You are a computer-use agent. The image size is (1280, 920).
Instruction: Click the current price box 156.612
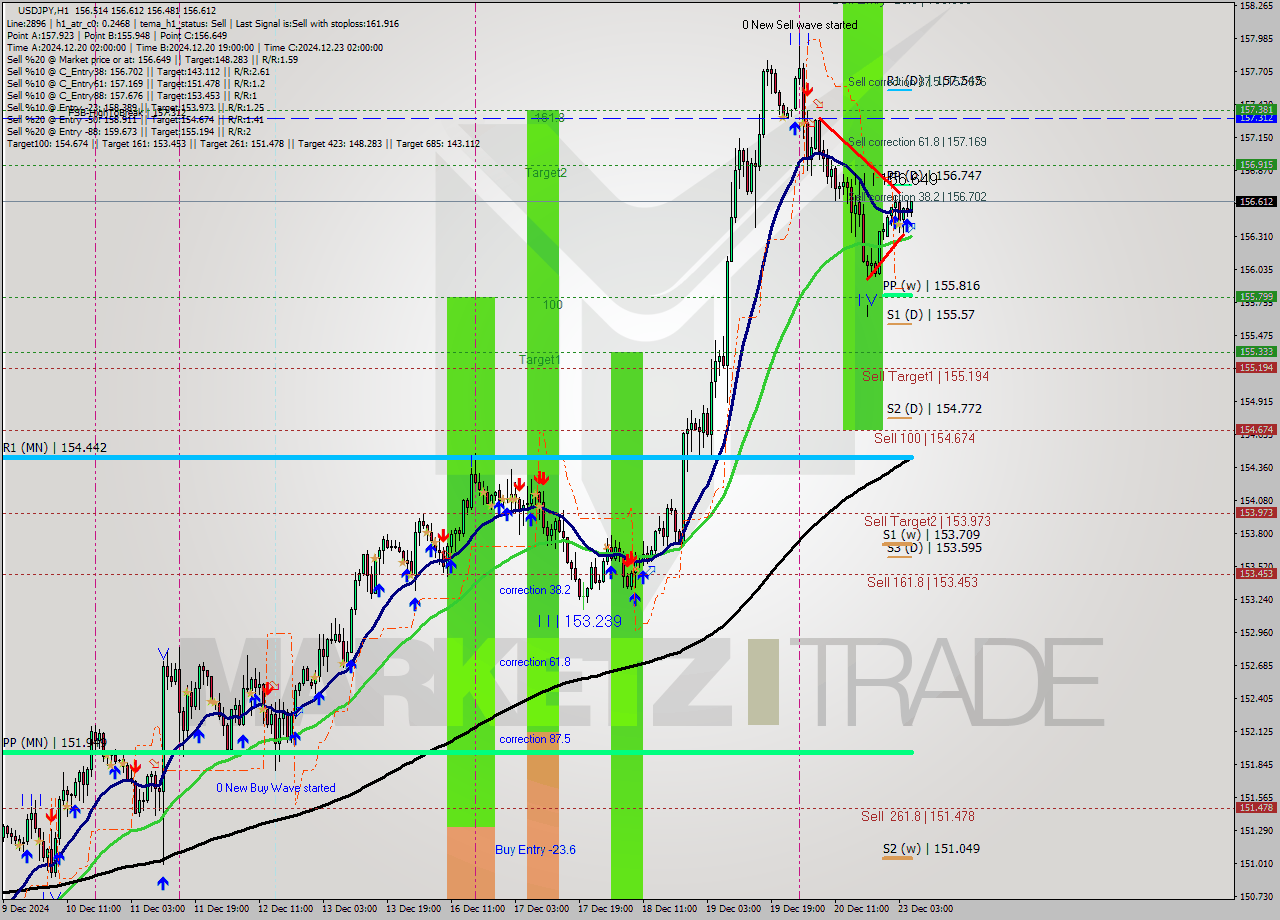[1256, 201]
